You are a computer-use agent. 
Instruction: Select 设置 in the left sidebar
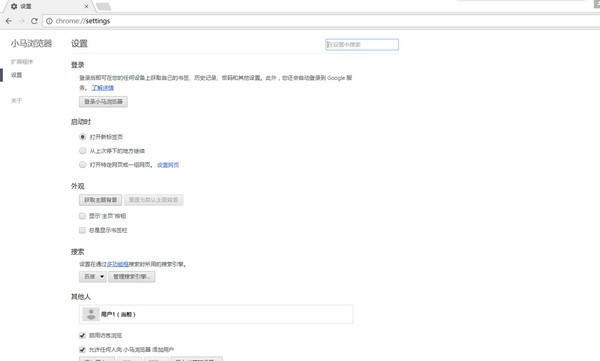click(x=16, y=75)
